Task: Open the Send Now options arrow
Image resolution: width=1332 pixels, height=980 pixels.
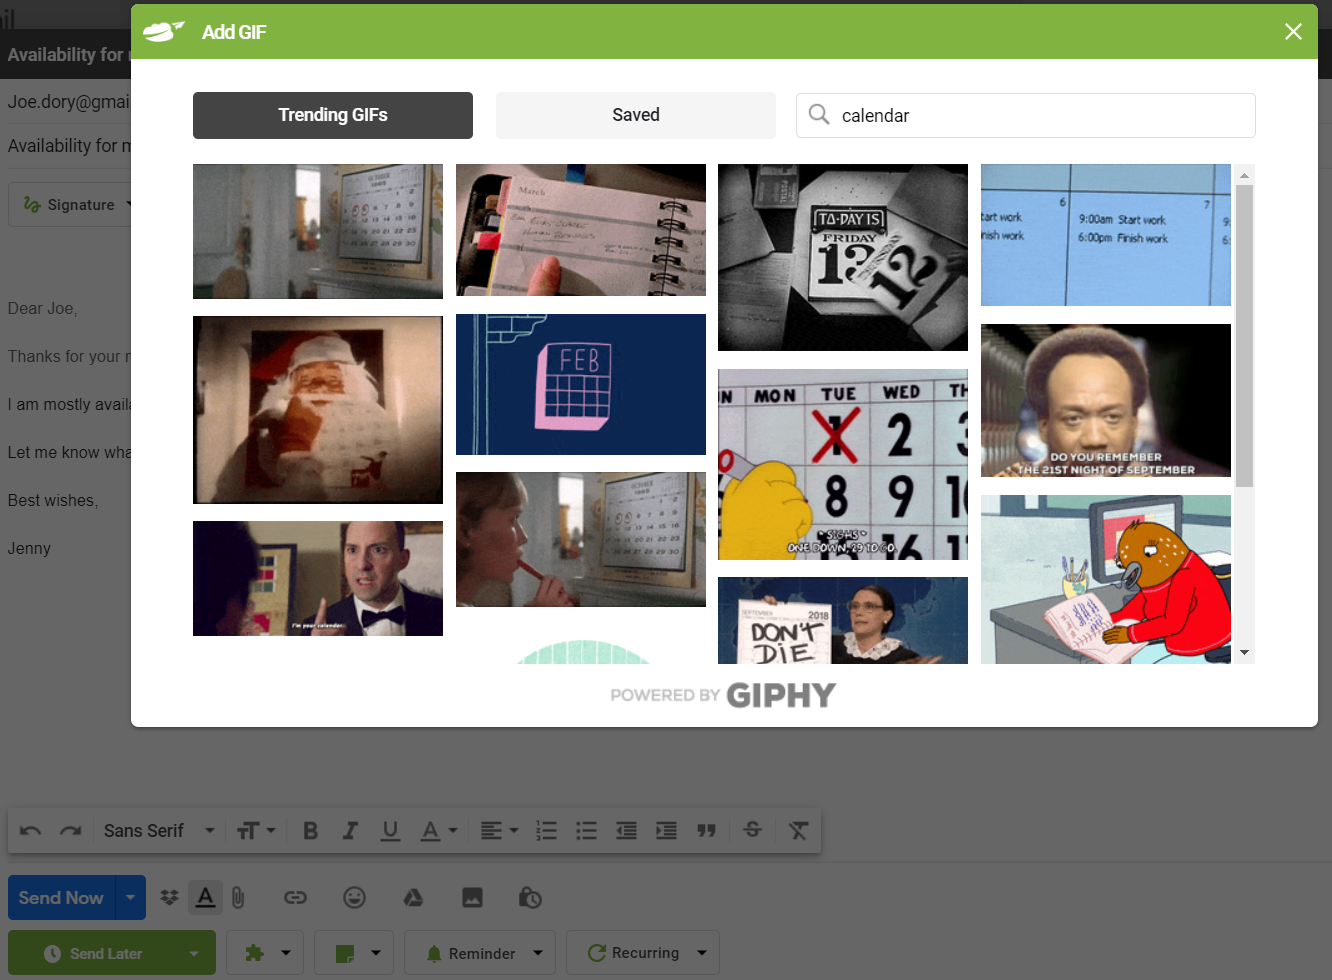Action: point(131,898)
